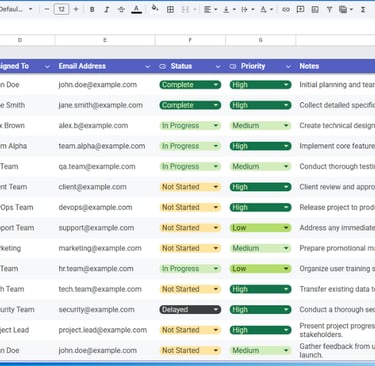
Task: Select column F header
Action: 190,40
